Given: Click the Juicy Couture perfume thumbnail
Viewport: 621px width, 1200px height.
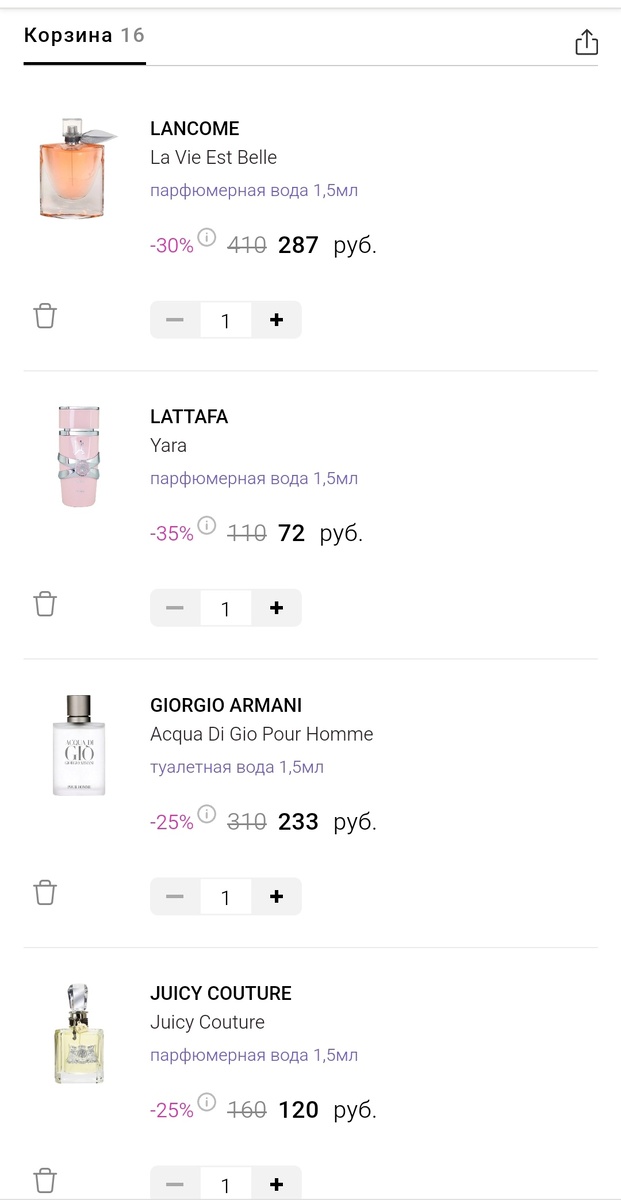Looking at the screenshot, I should coord(79,1034).
